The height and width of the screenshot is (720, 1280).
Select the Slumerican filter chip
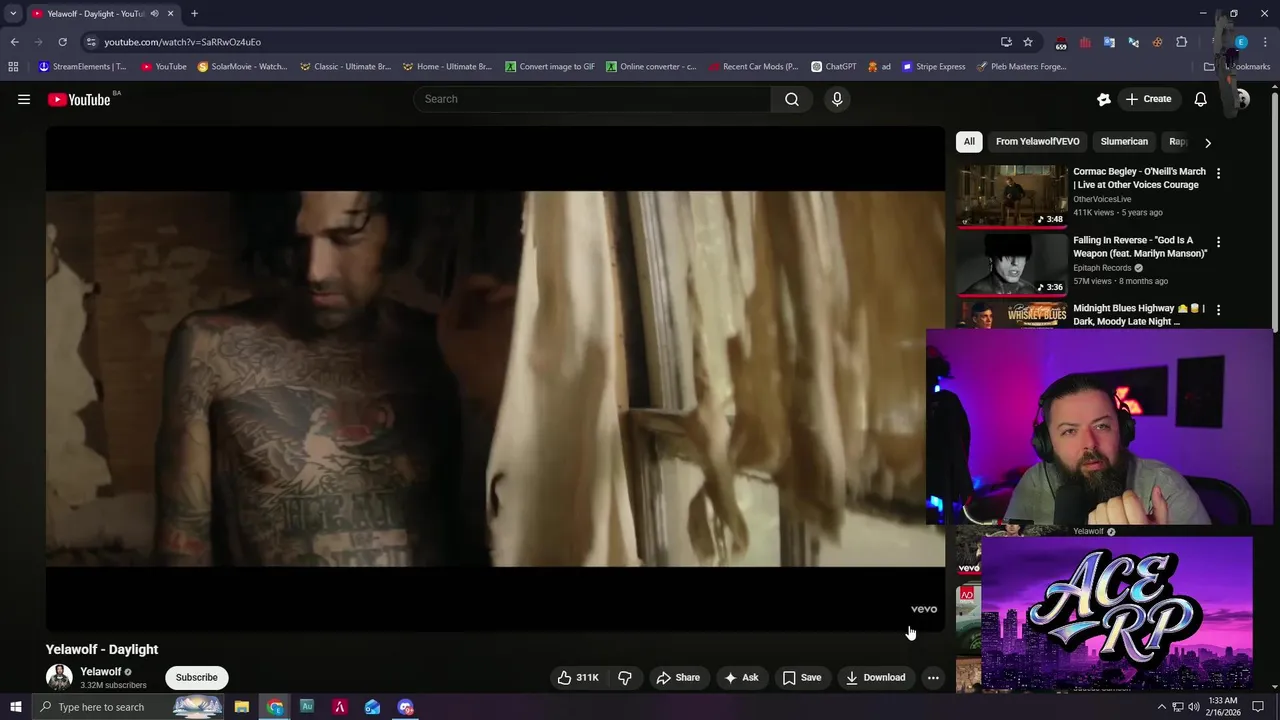coord(1124,141)
